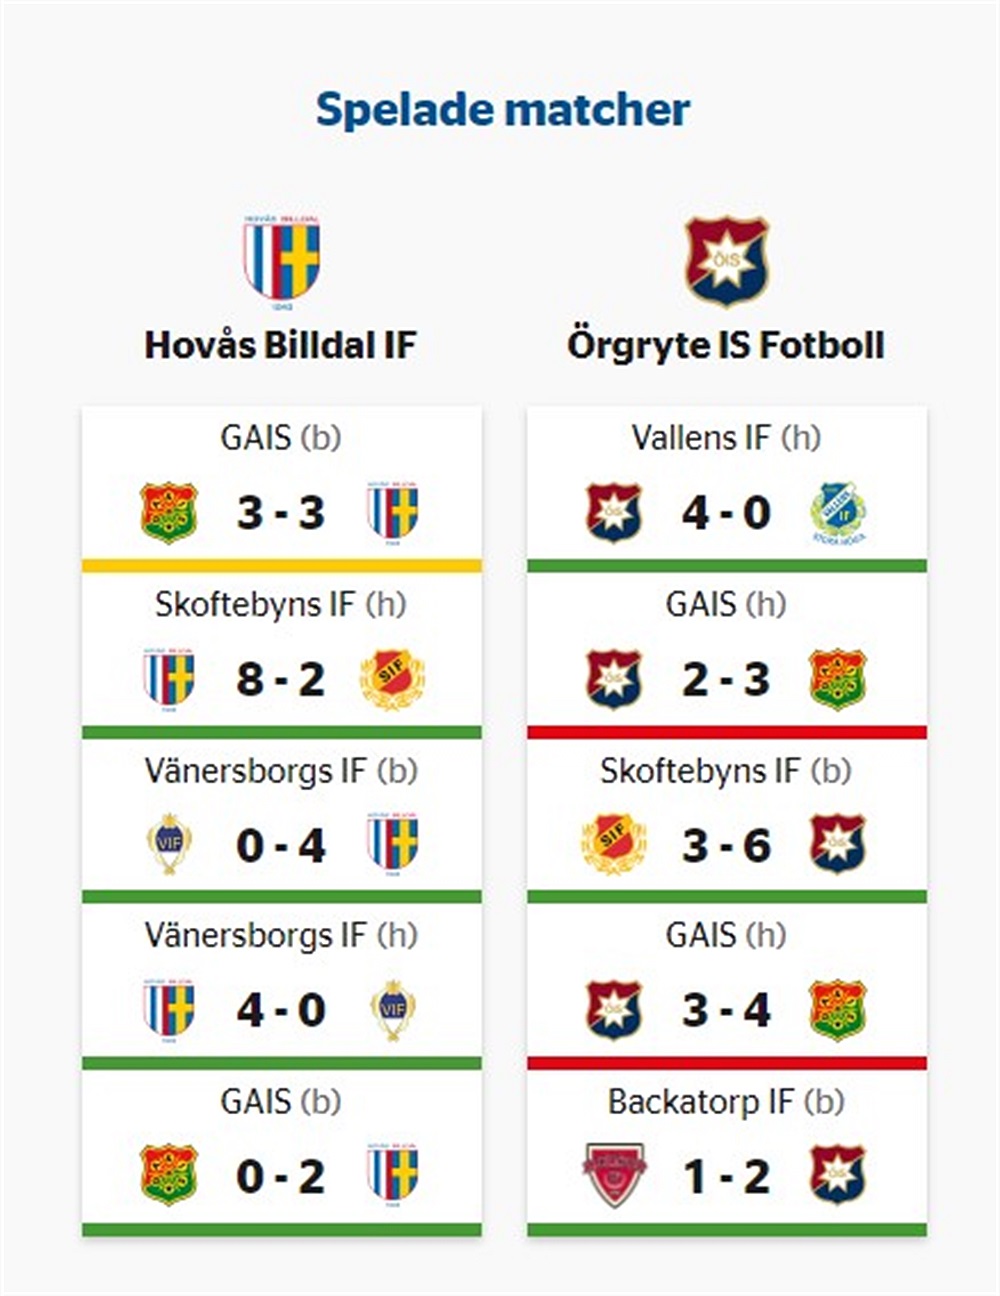Click Vallens IF crest in 4-0 match
Image resolution: width=1000 pixels, height=1296 pixels.
[x=838, y=512]
